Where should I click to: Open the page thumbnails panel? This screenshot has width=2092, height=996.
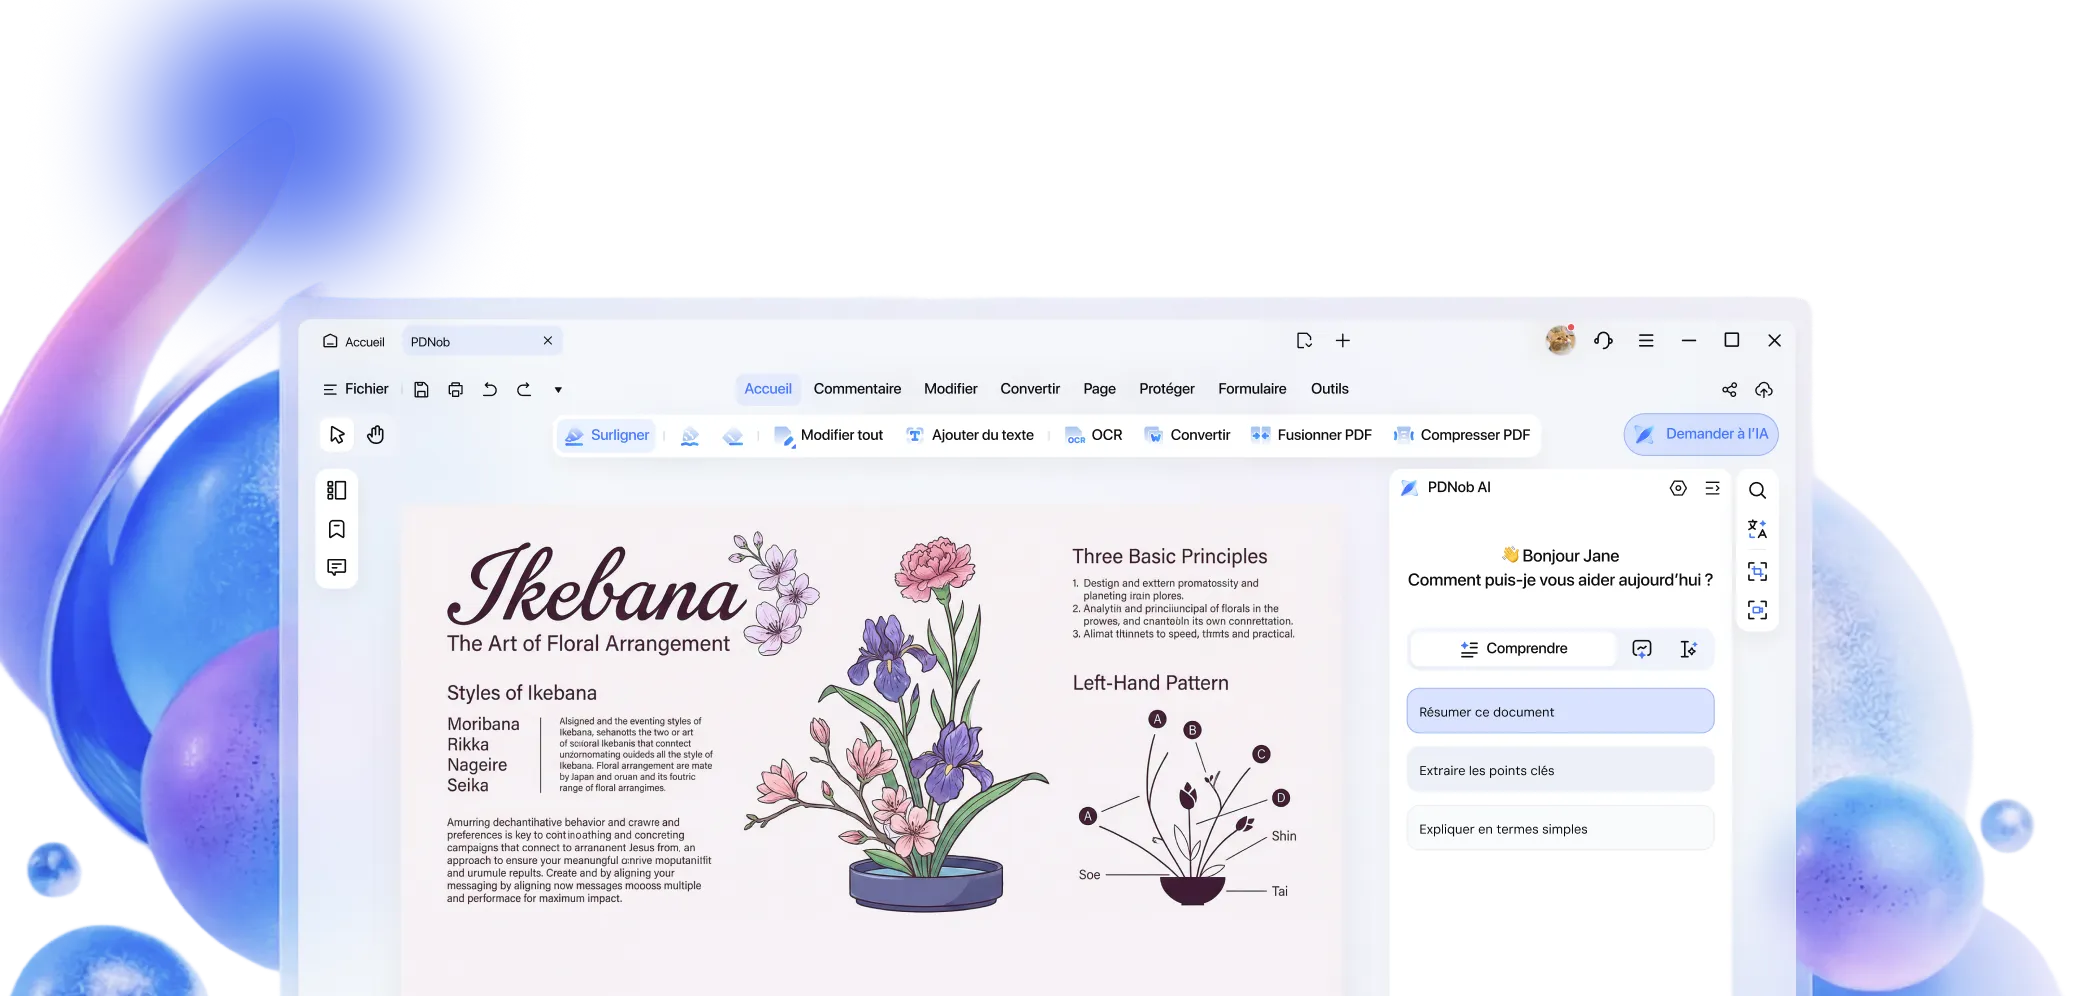point(337,490)
